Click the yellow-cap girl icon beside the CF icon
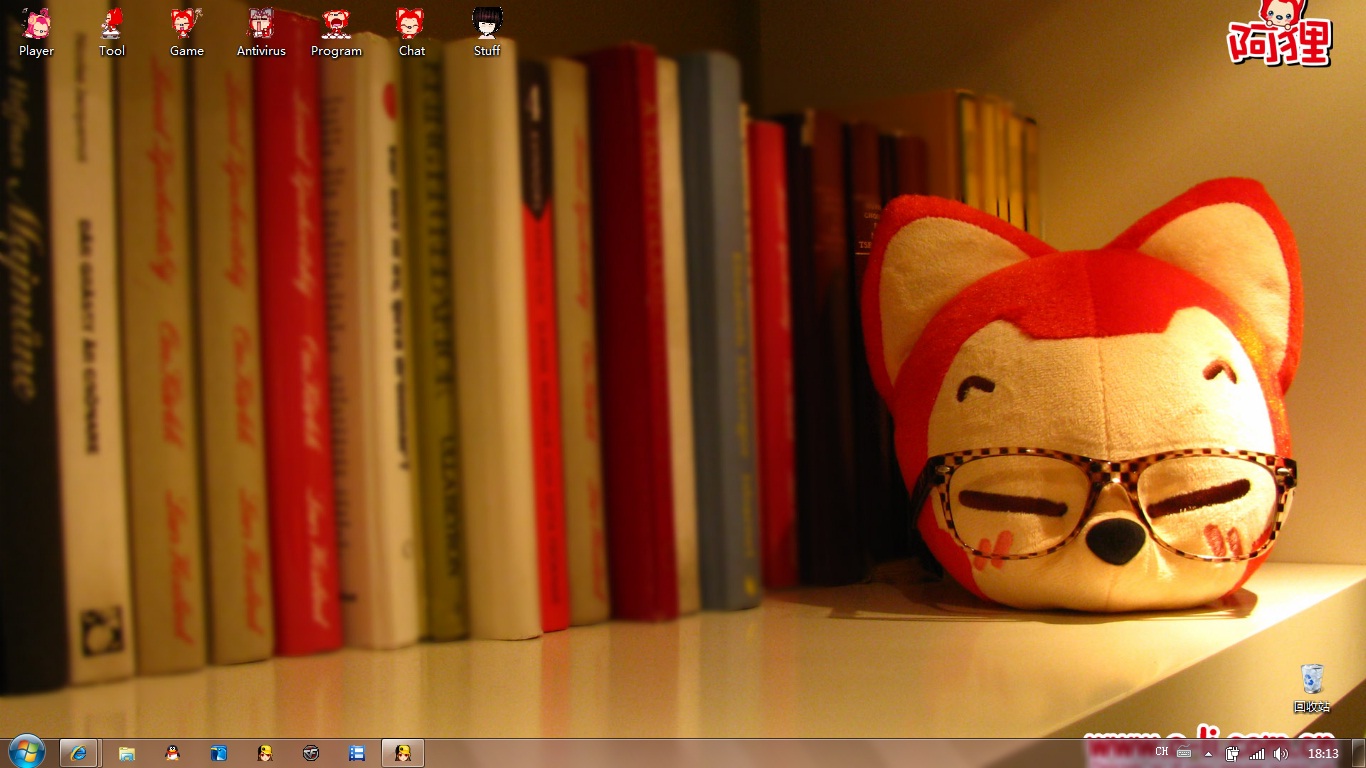 click(x=265, y=753)
